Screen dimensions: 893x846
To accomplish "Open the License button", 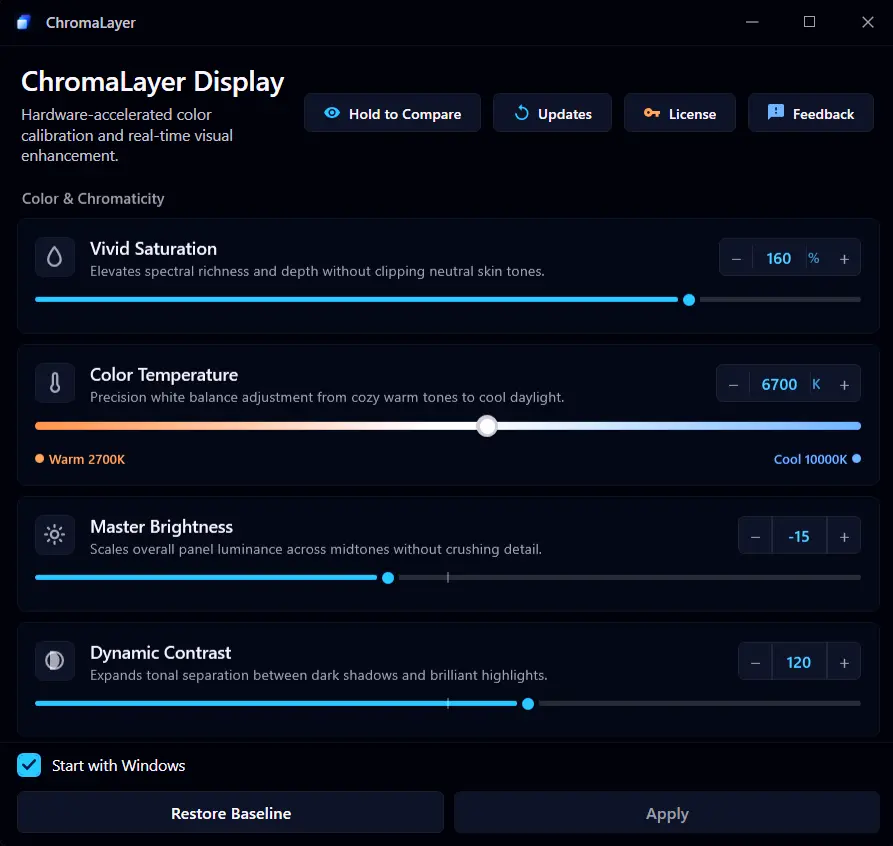I will pos(680,113).
